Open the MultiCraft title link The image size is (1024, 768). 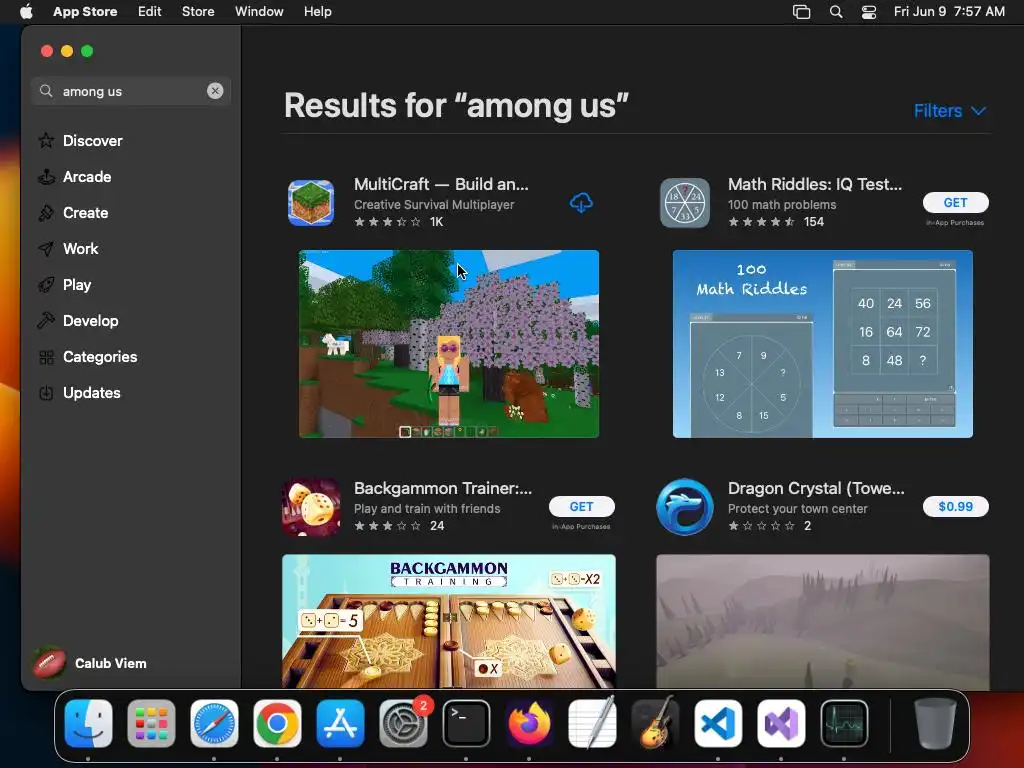click(x=441, y=184)
